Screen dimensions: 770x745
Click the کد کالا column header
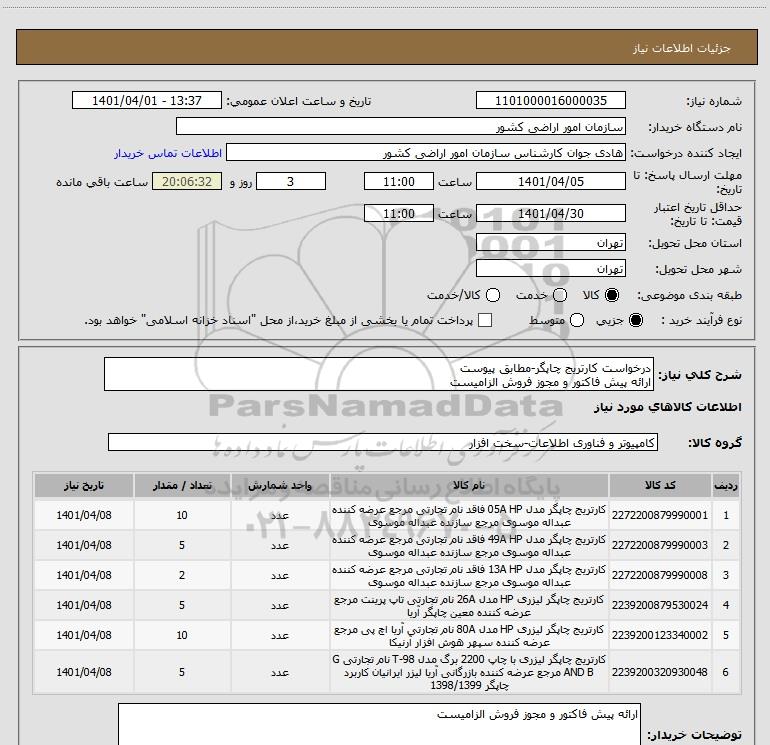click(x=660, y=486)
